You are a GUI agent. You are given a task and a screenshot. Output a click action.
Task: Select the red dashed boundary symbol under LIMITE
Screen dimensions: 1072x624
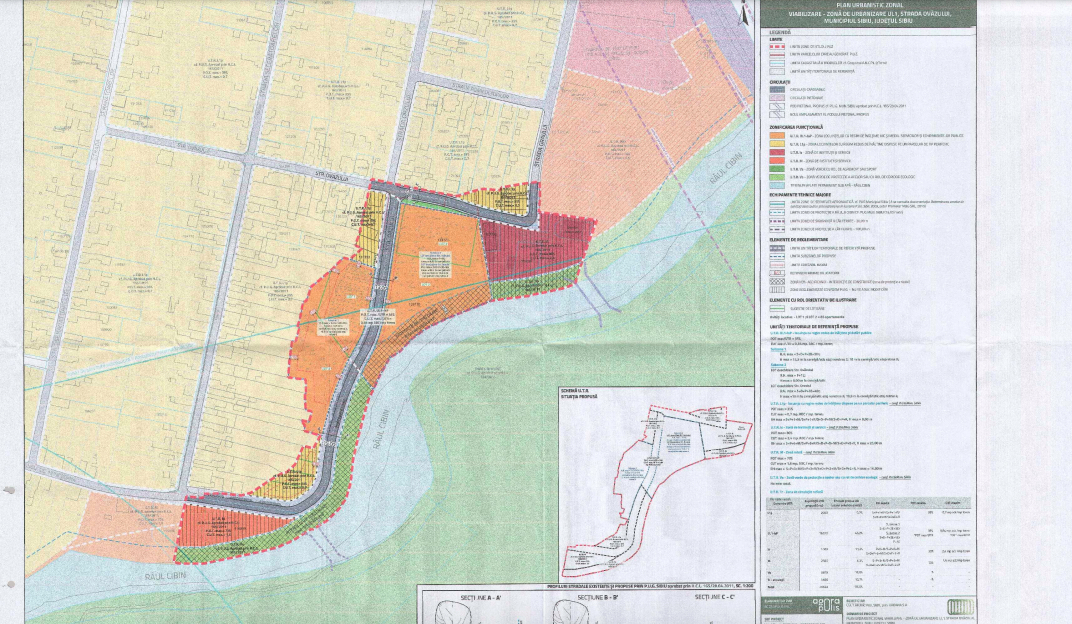coord(776,47)
